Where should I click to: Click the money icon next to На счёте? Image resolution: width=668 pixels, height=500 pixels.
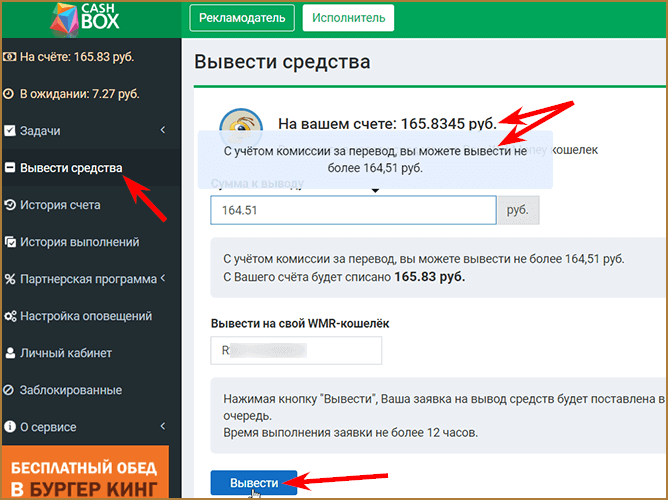[10, 57]
